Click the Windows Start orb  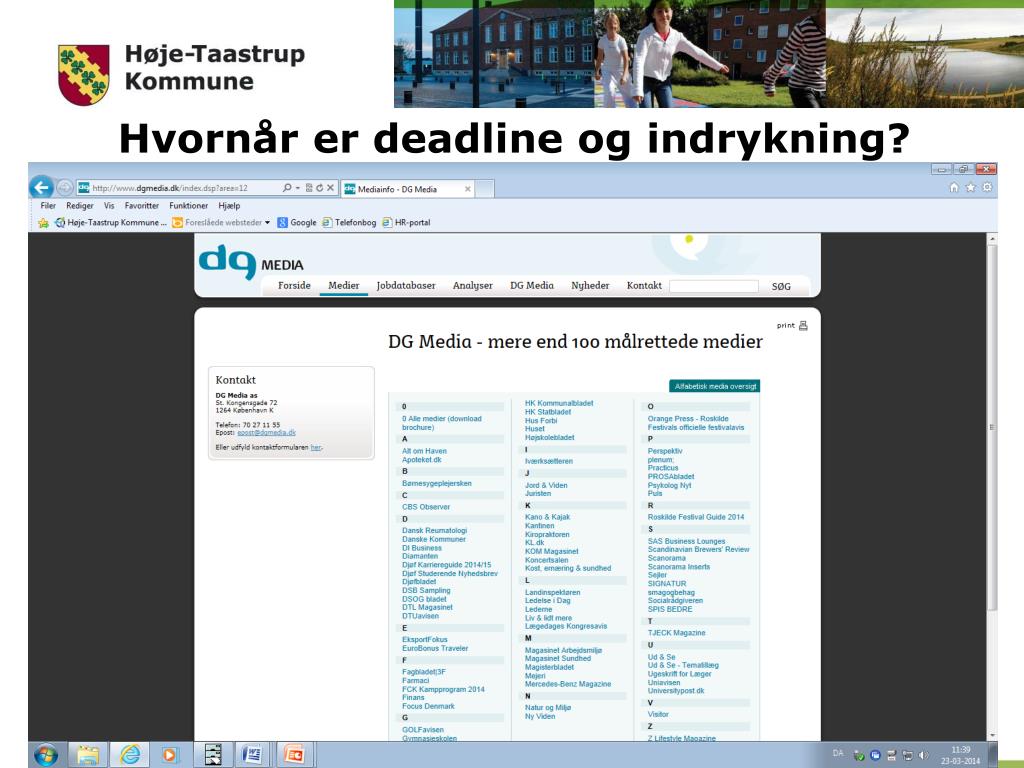45,756
